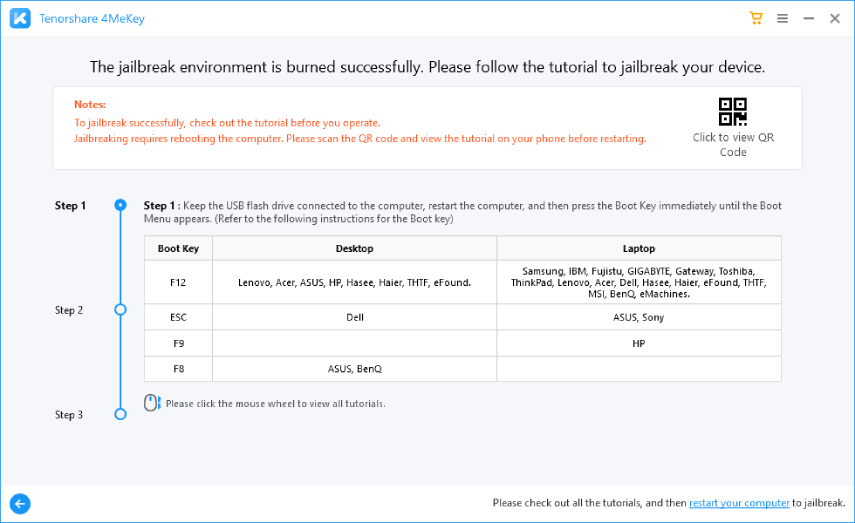This screenshot has width=855, height=523.
Task: Minimize the 4MeKey window
Action: [x=808, y=18]
